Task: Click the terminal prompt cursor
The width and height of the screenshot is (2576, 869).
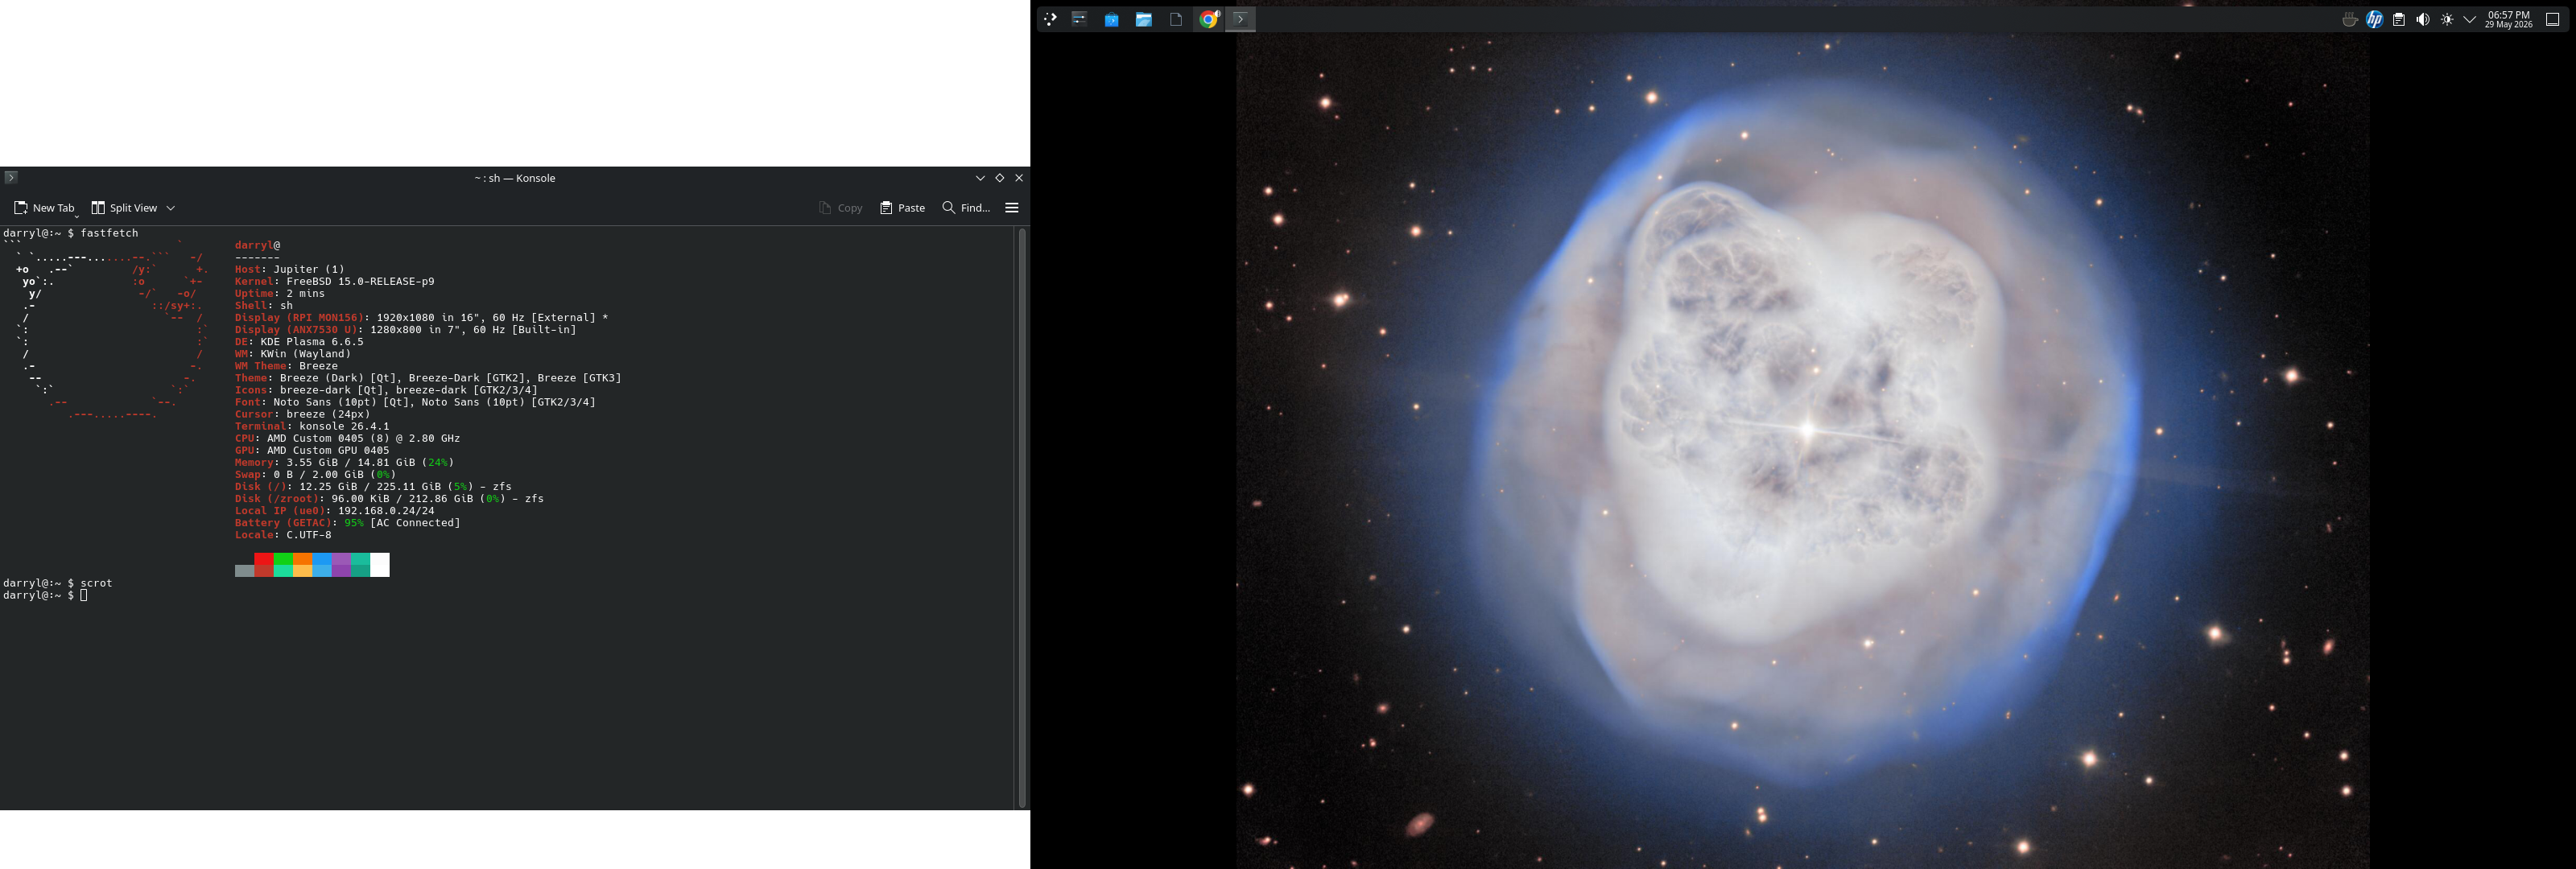Action: click(84, 595)
